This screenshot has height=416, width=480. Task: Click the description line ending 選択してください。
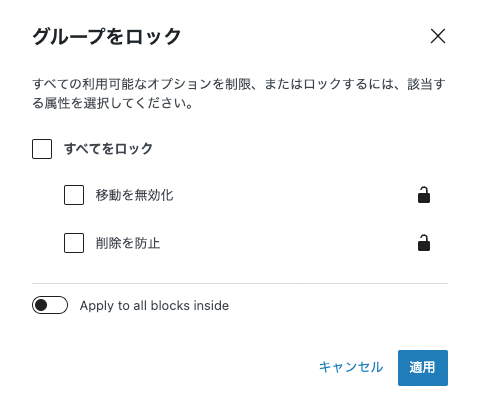(x=113, y=103)
